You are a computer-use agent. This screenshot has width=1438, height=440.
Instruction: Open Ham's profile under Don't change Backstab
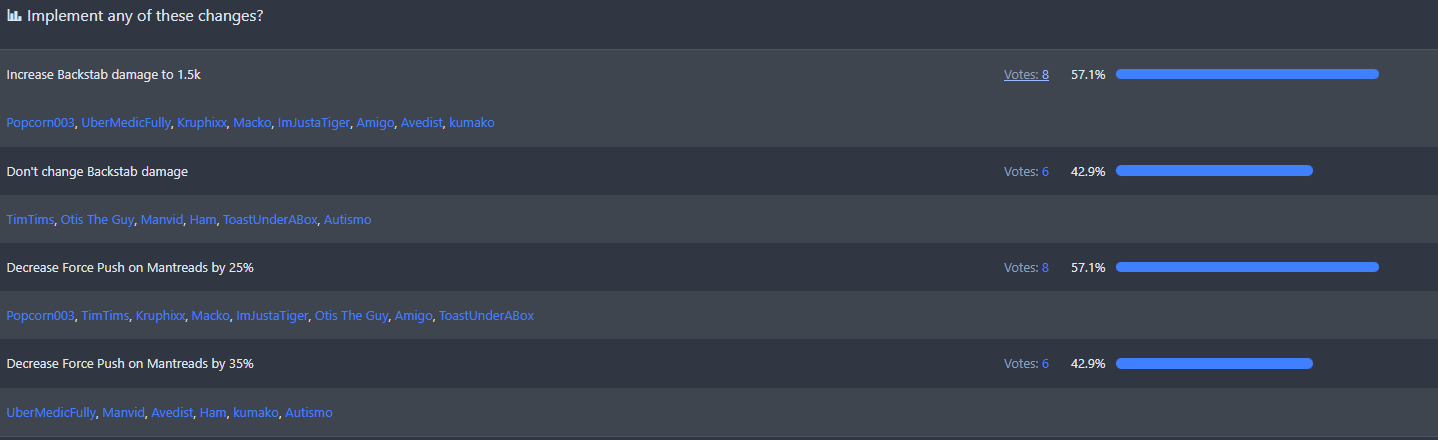202,220
